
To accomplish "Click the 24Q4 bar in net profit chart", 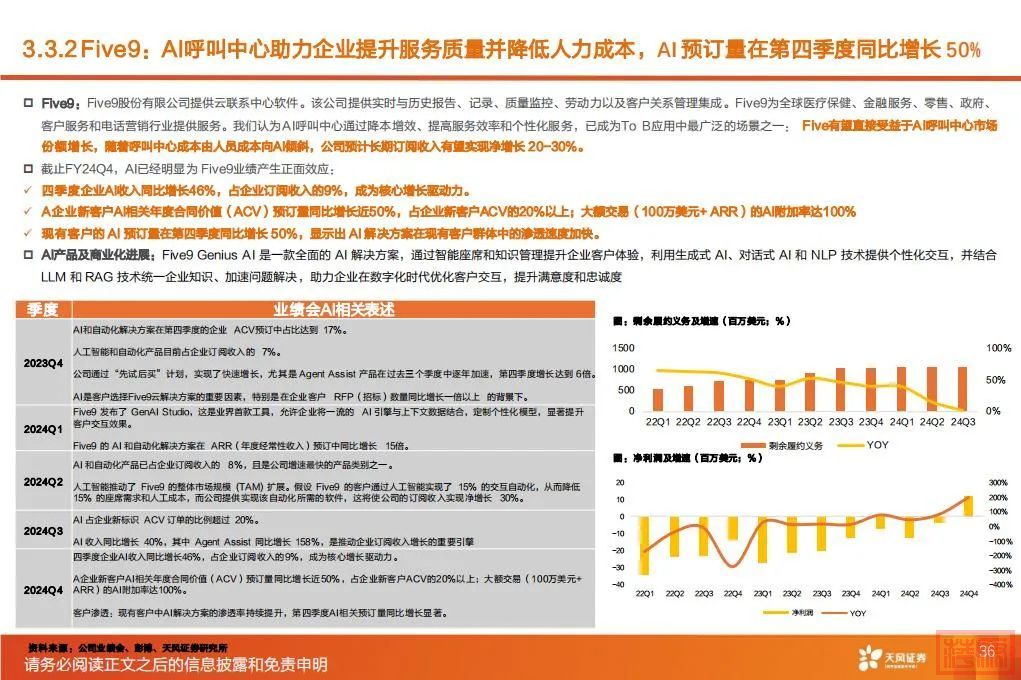I will point(969,506).
